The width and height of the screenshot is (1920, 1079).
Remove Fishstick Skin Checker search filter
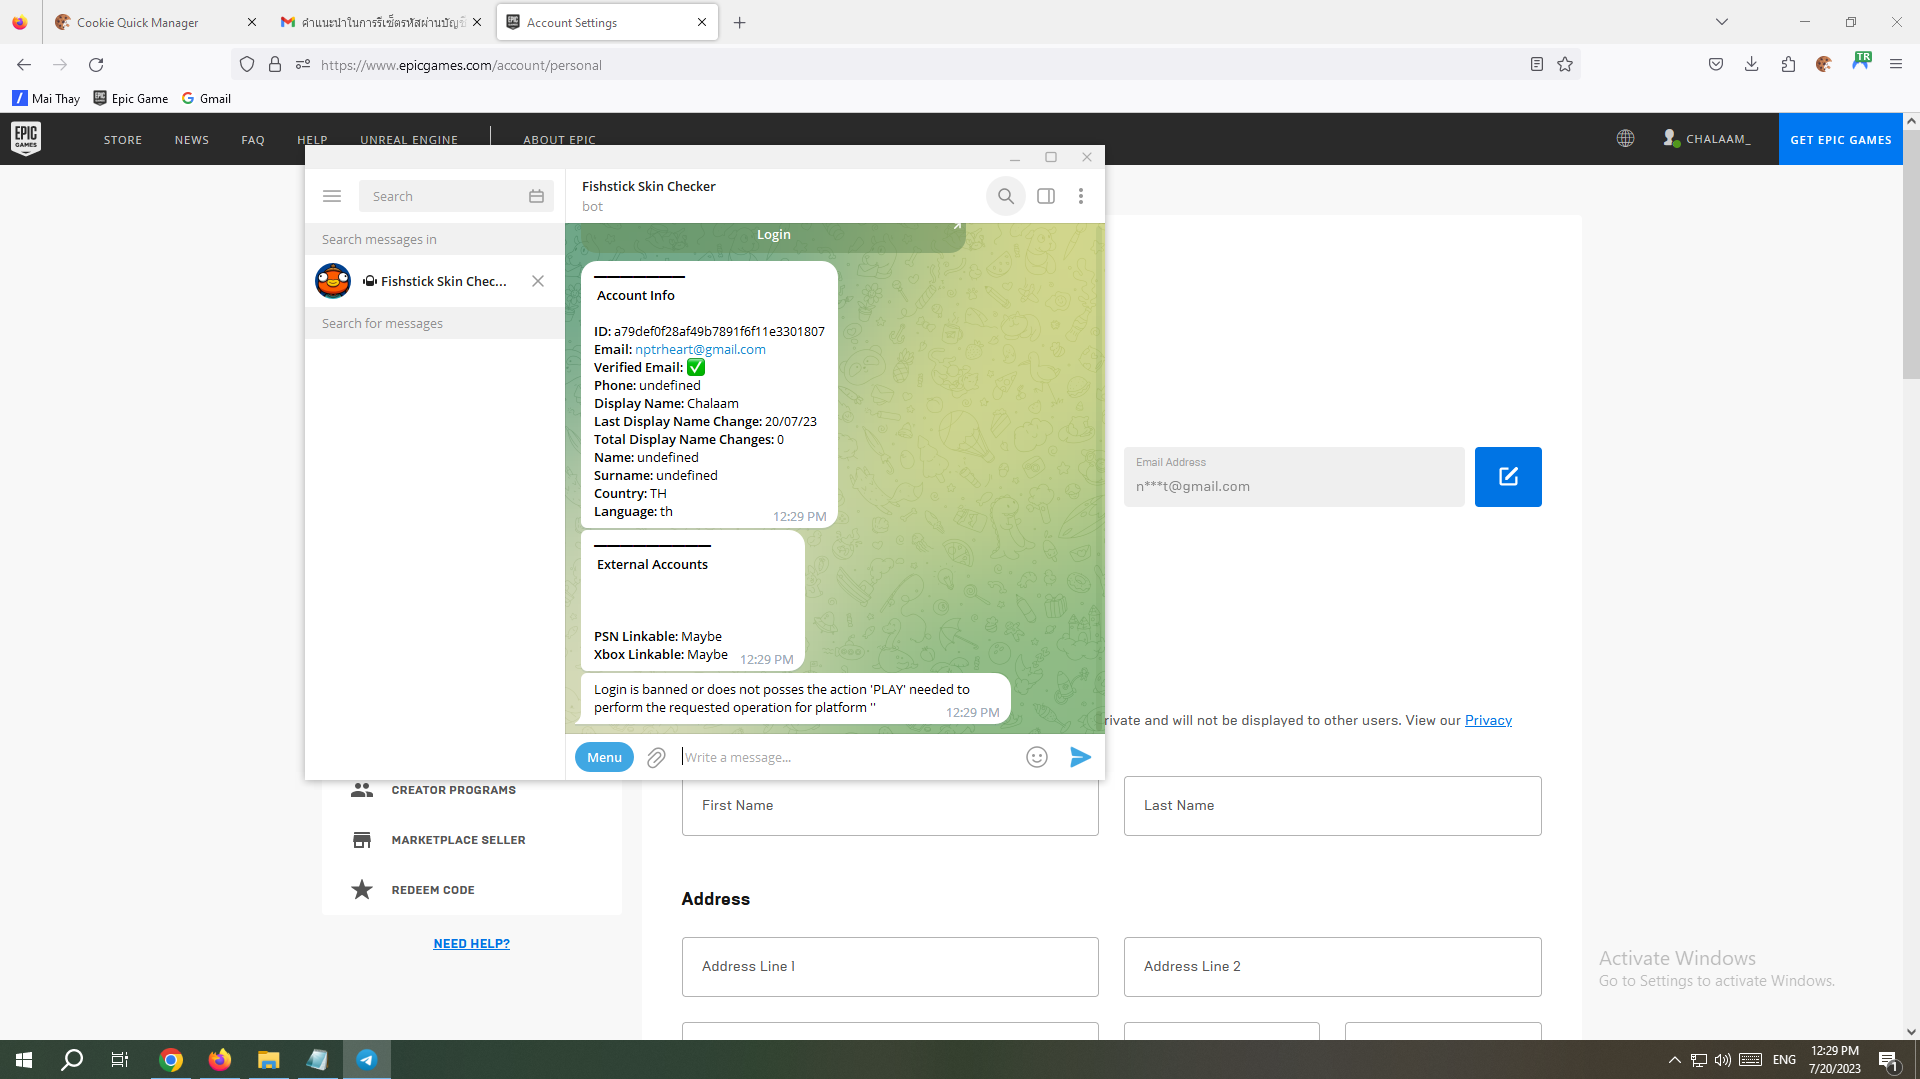[538, 281]
